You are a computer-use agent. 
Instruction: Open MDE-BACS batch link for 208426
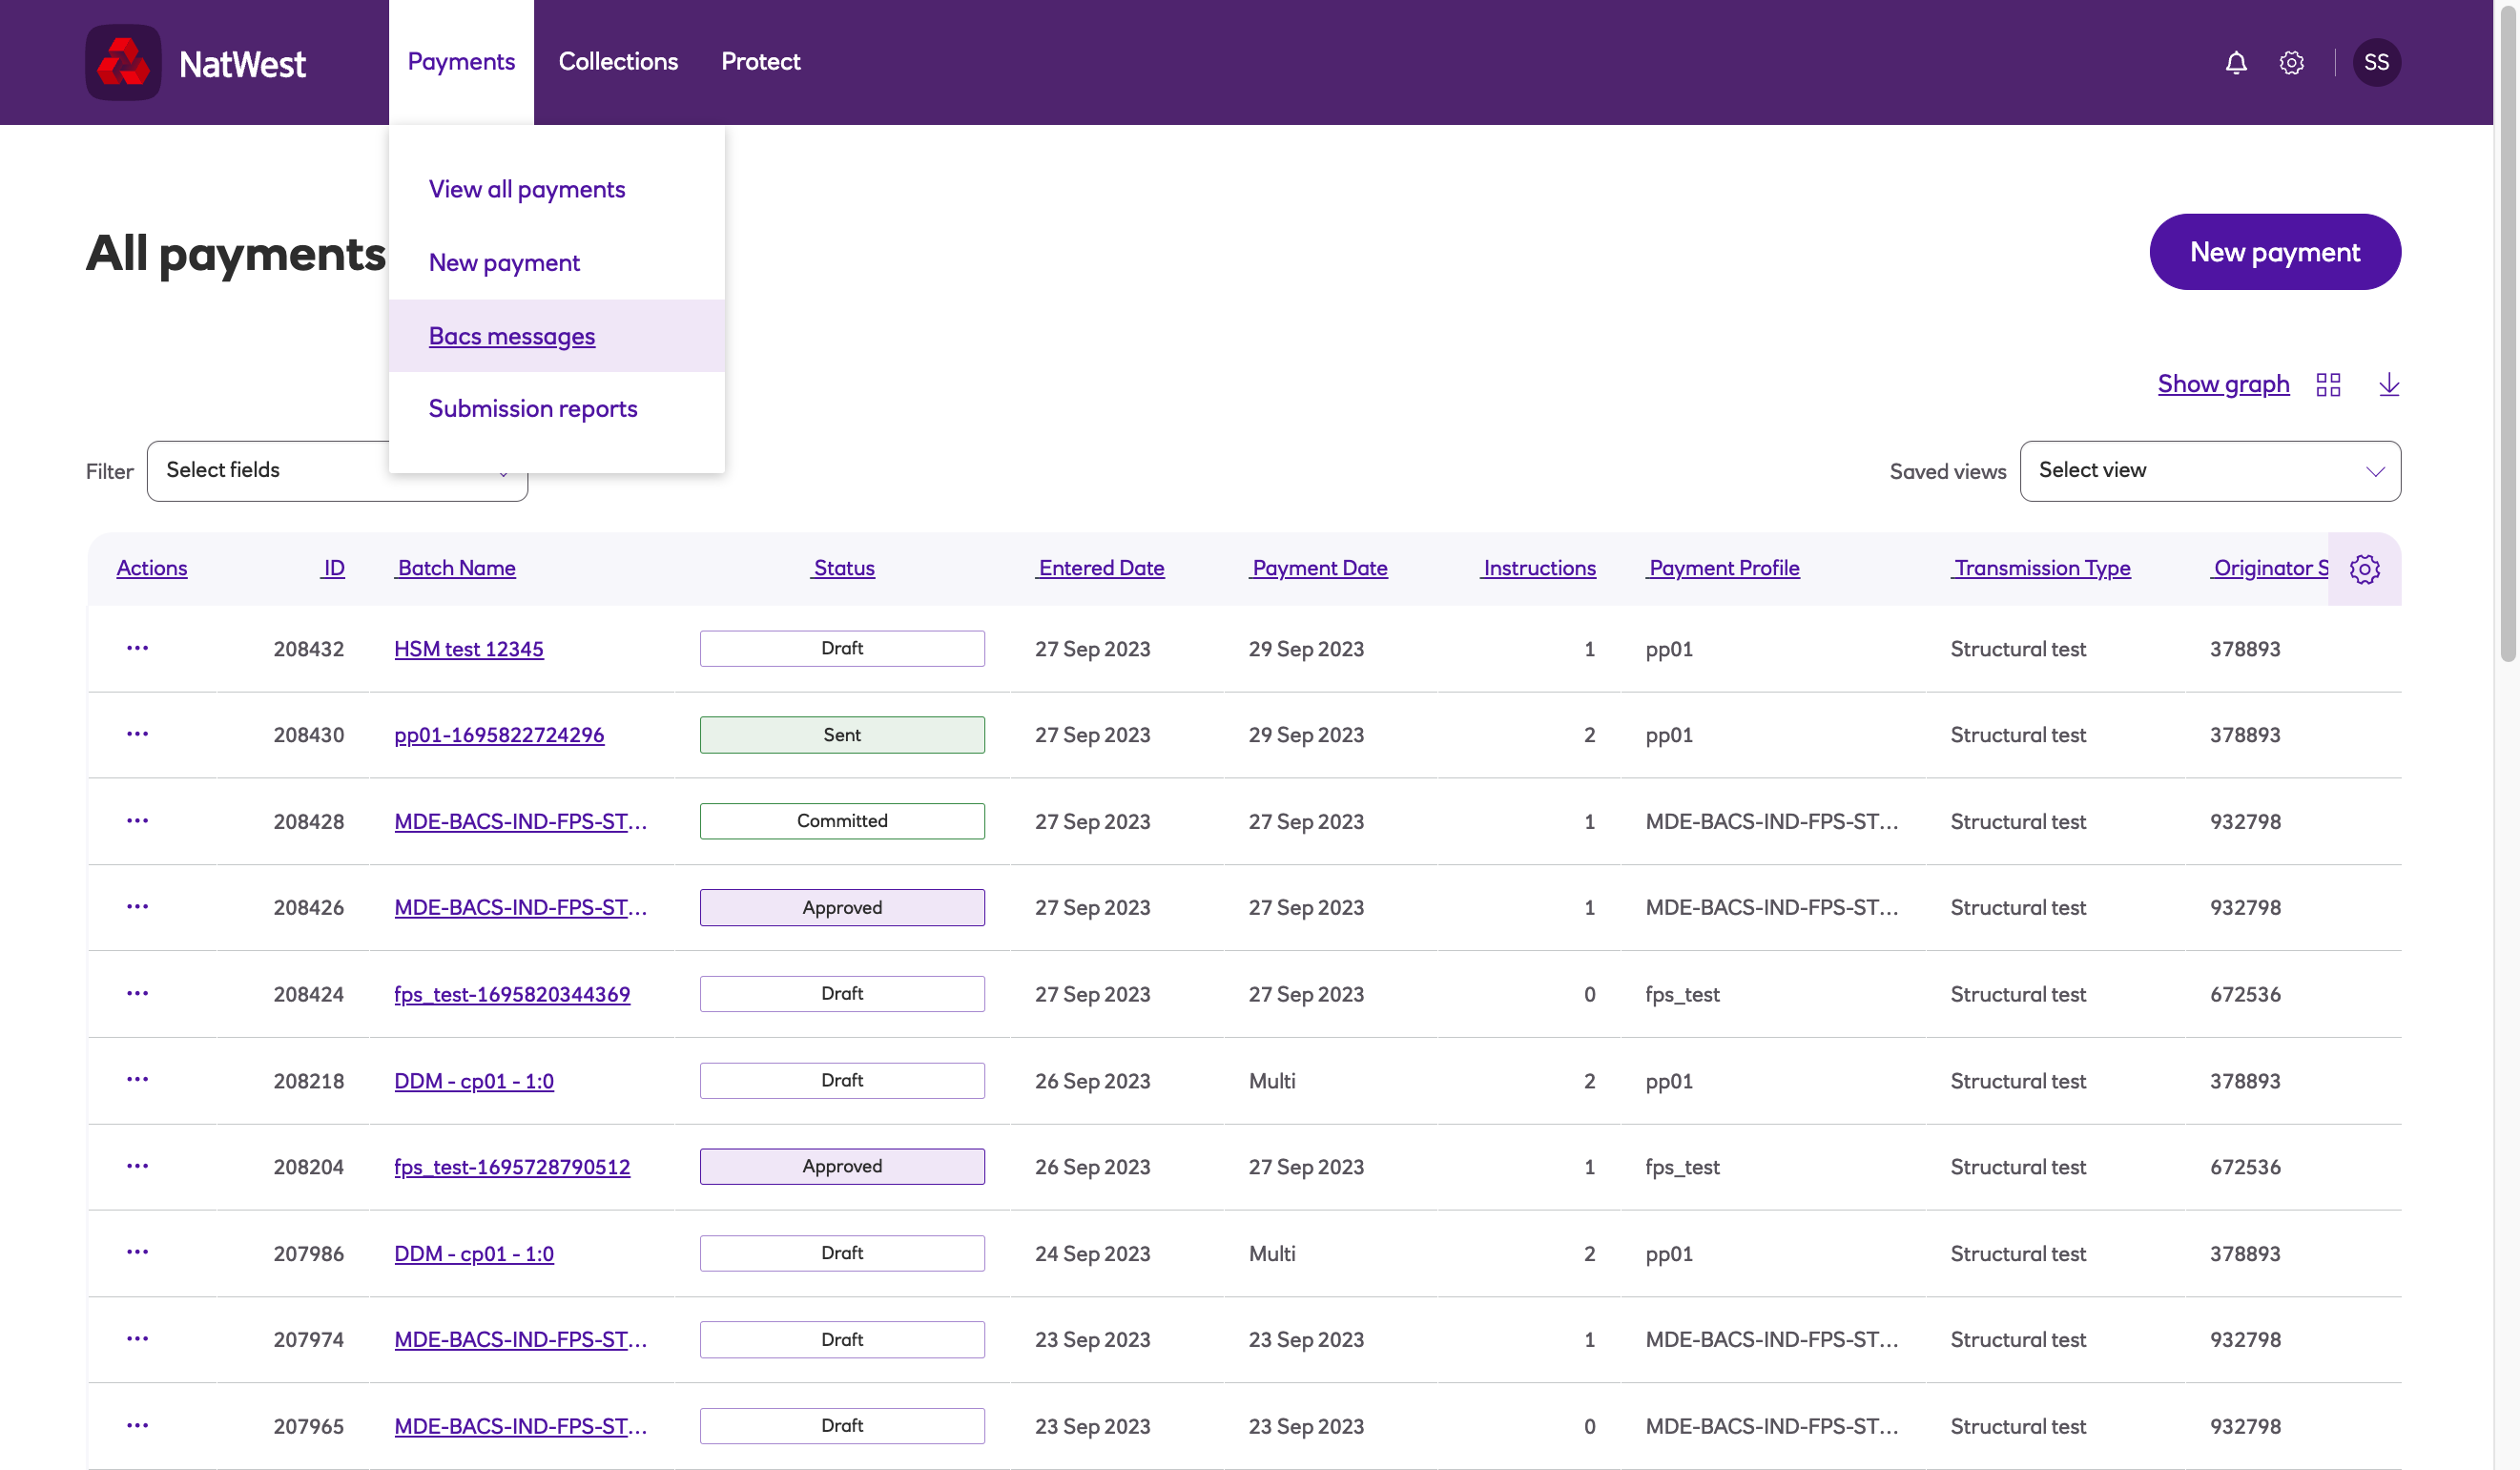click(x=521, y=908)
